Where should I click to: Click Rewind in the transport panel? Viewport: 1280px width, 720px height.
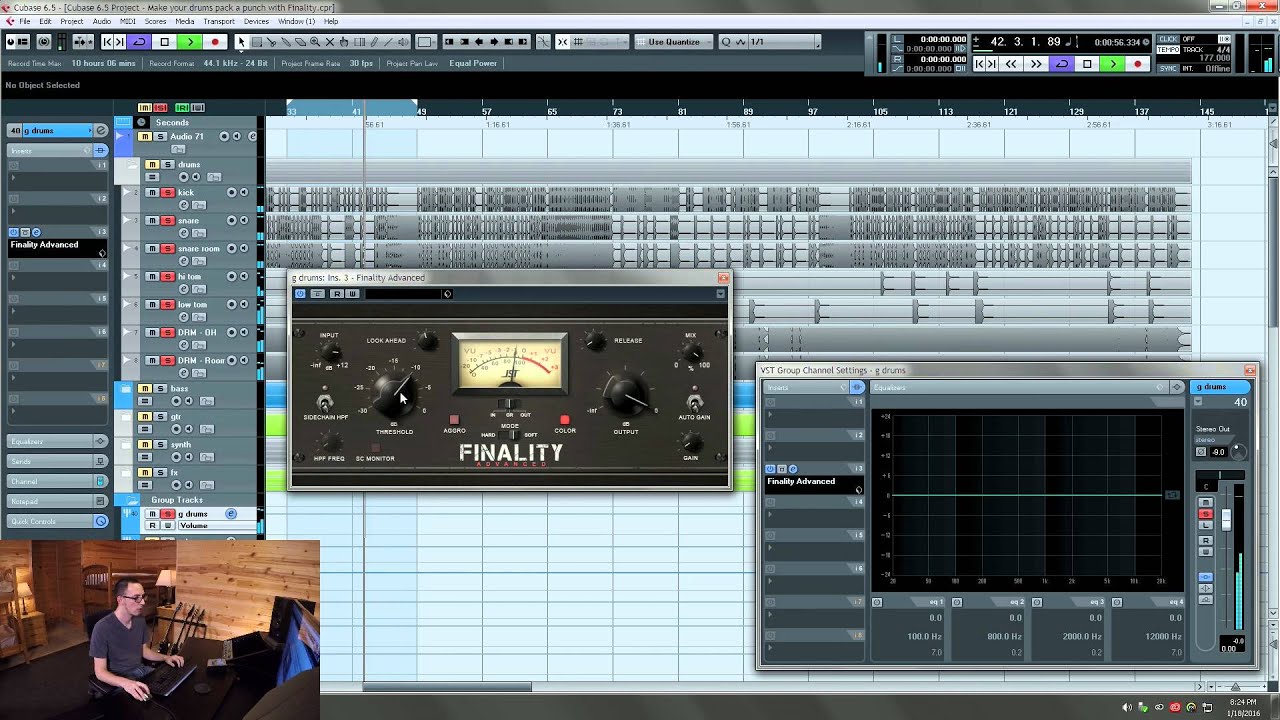[1011, 64]
